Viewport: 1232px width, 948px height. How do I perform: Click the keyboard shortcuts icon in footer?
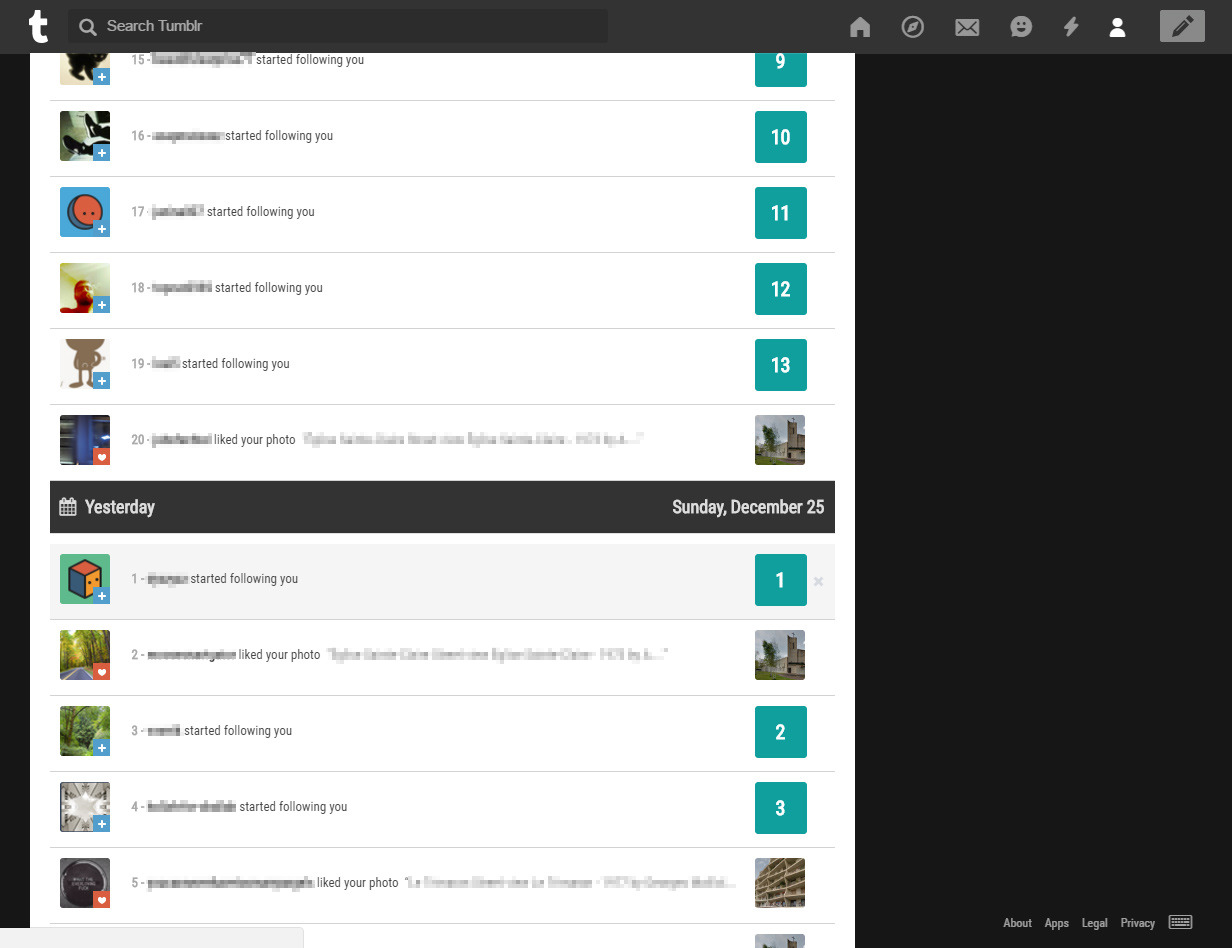pos(1181,922)
